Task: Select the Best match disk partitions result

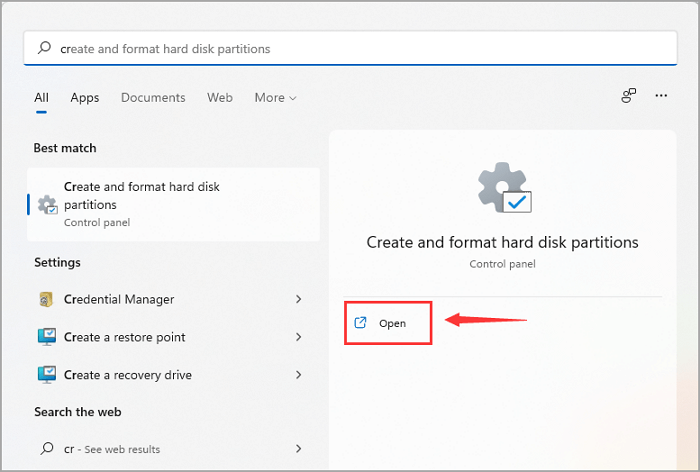Action: 174,204
